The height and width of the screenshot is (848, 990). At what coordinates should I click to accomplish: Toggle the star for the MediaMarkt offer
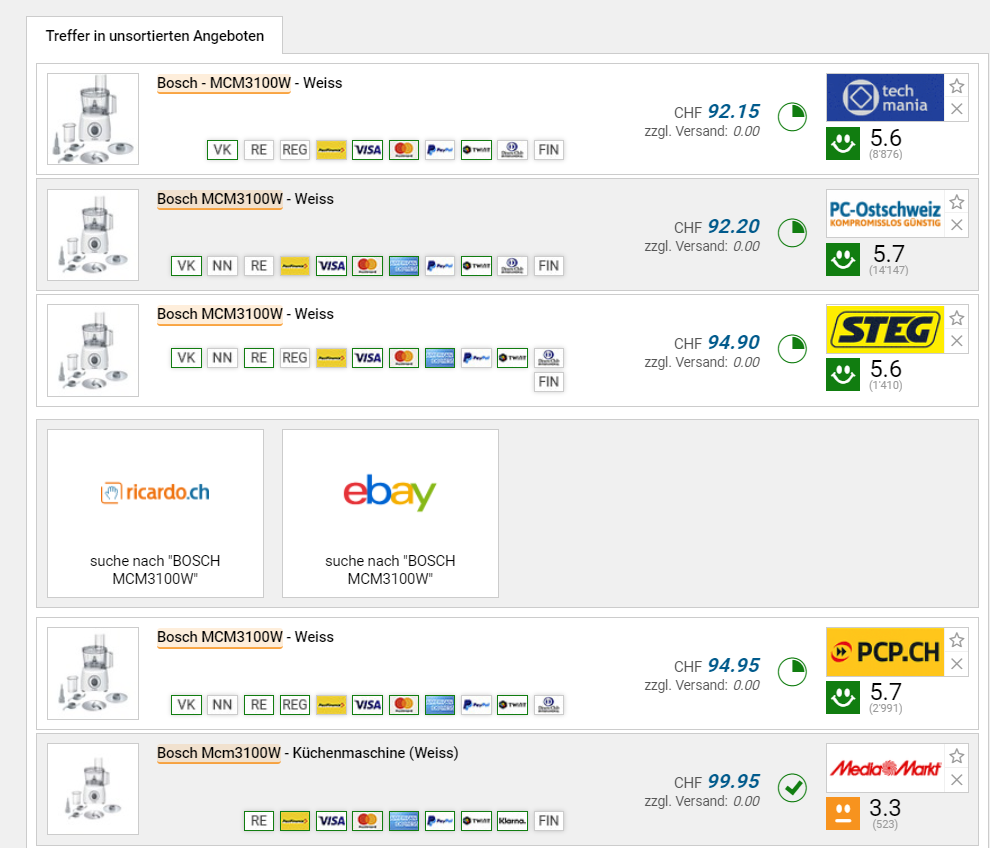(957, 756)
